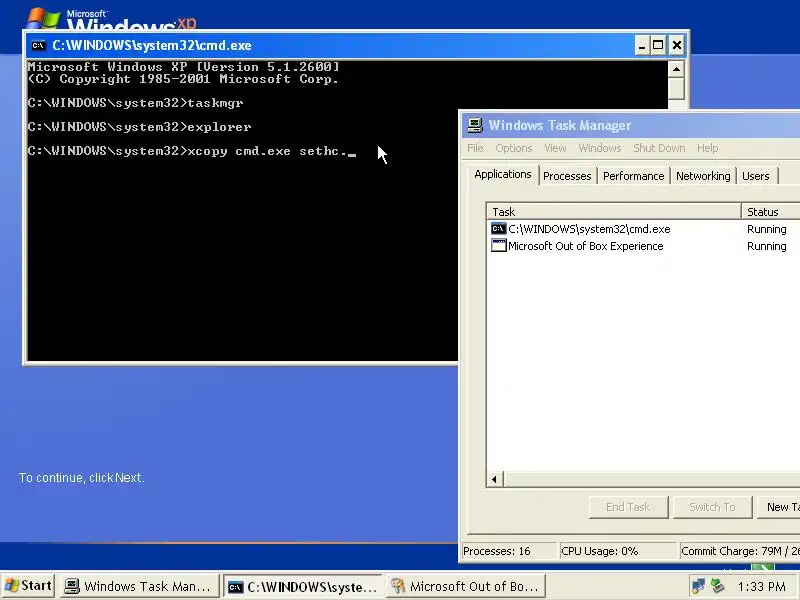The width and height of the screenshot is (800, 600).
Task: Switch to the Processes tab
Action: pyautogui.click(x=567, y=176)
